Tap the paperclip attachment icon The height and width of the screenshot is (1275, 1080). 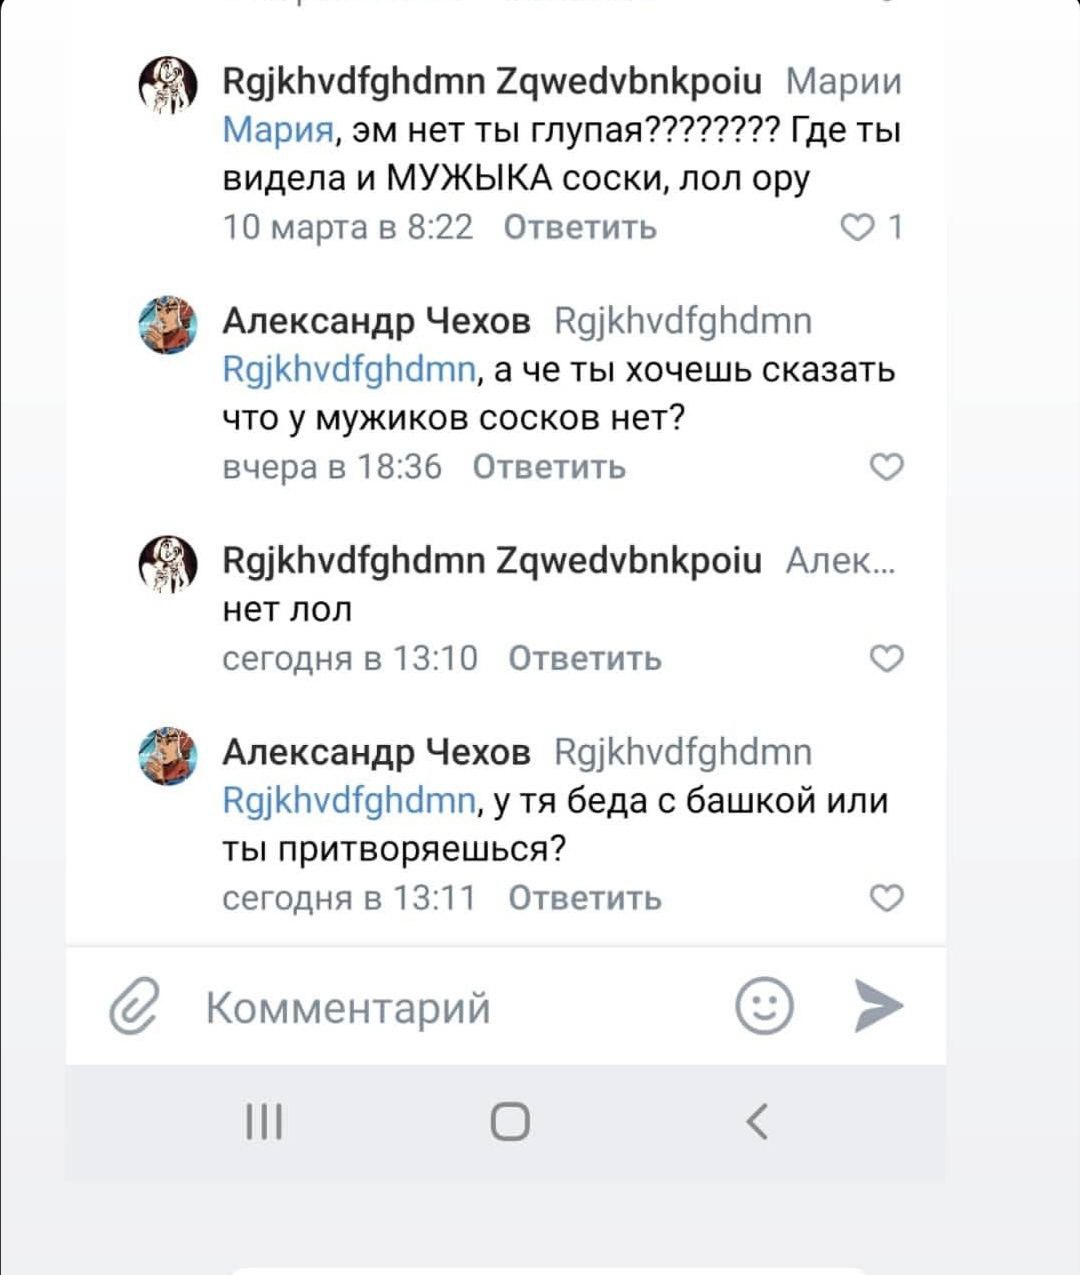click(x=134, y=1006)
